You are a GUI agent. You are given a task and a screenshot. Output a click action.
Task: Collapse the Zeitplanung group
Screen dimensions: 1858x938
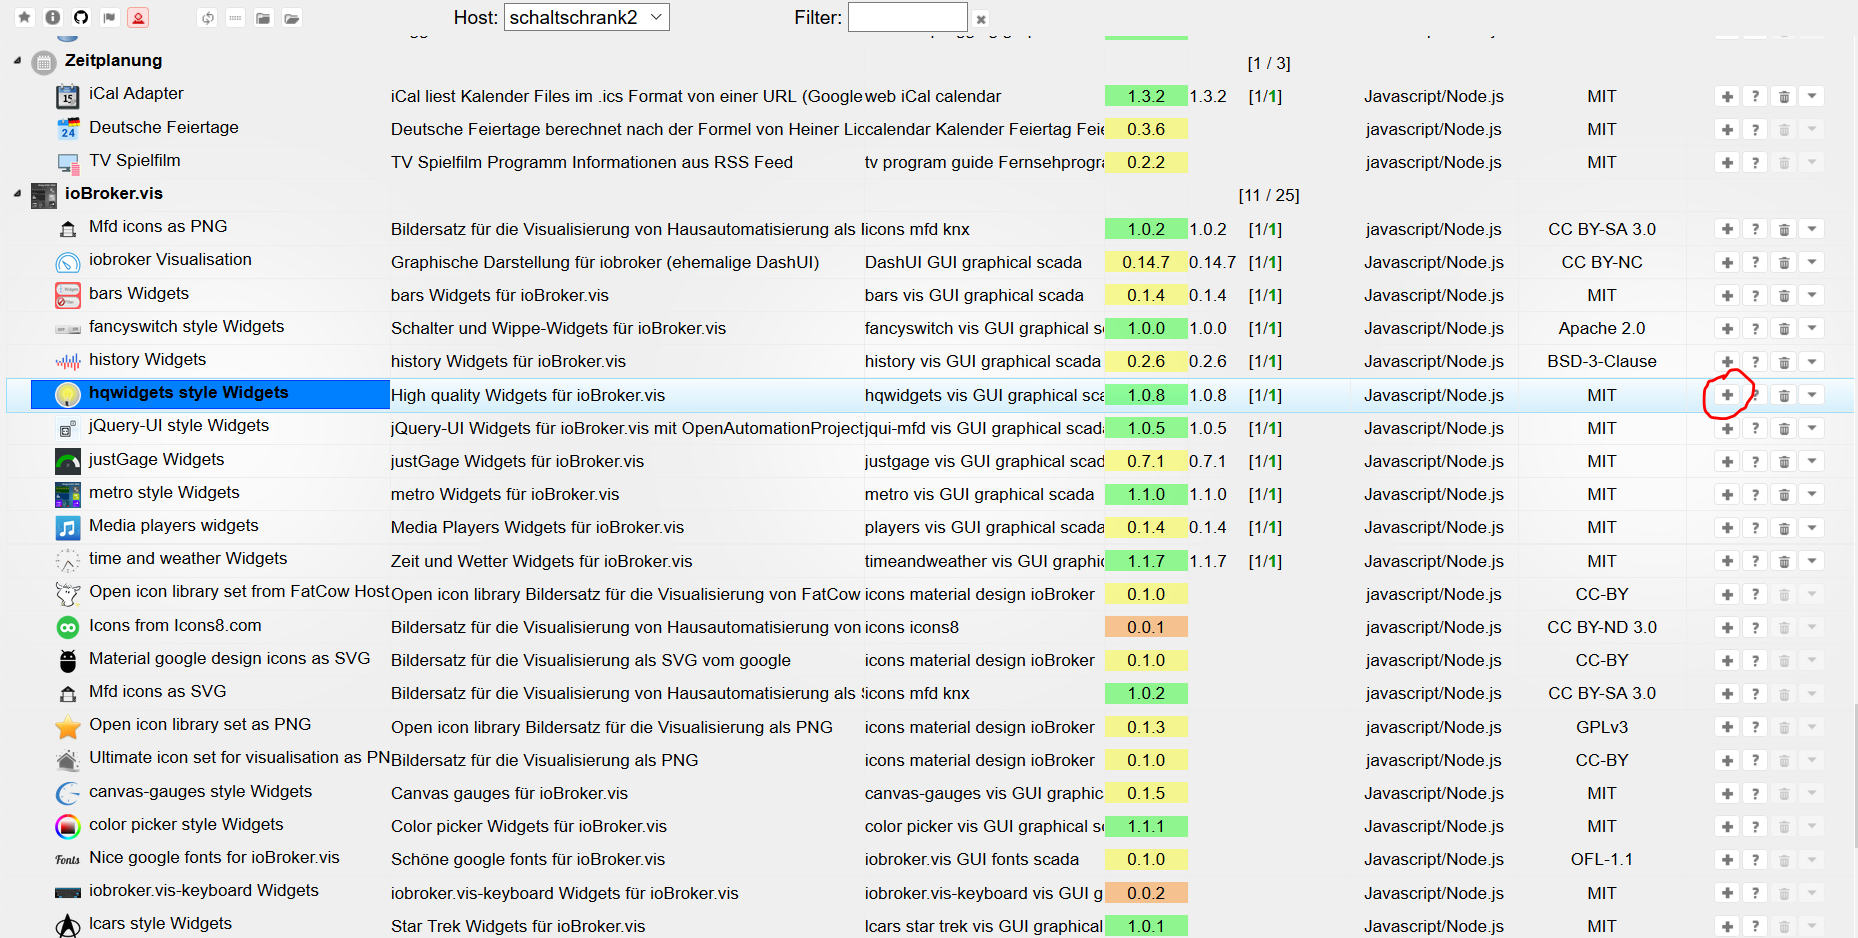point(17,61)
